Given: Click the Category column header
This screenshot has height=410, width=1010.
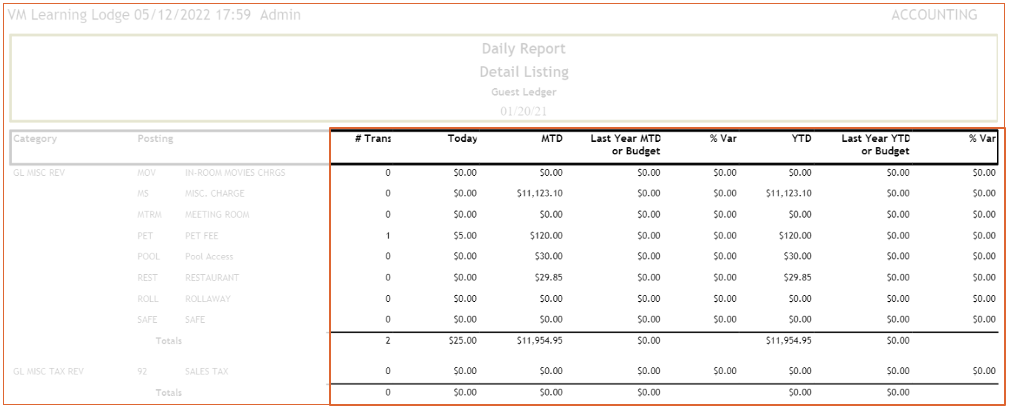Looking at the screenshot, I should pos(35,139).
